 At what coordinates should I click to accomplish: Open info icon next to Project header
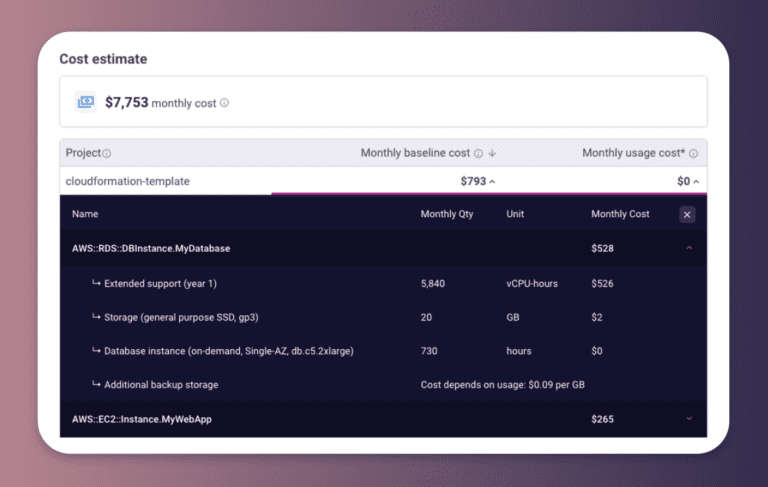[x=107, y=154]
